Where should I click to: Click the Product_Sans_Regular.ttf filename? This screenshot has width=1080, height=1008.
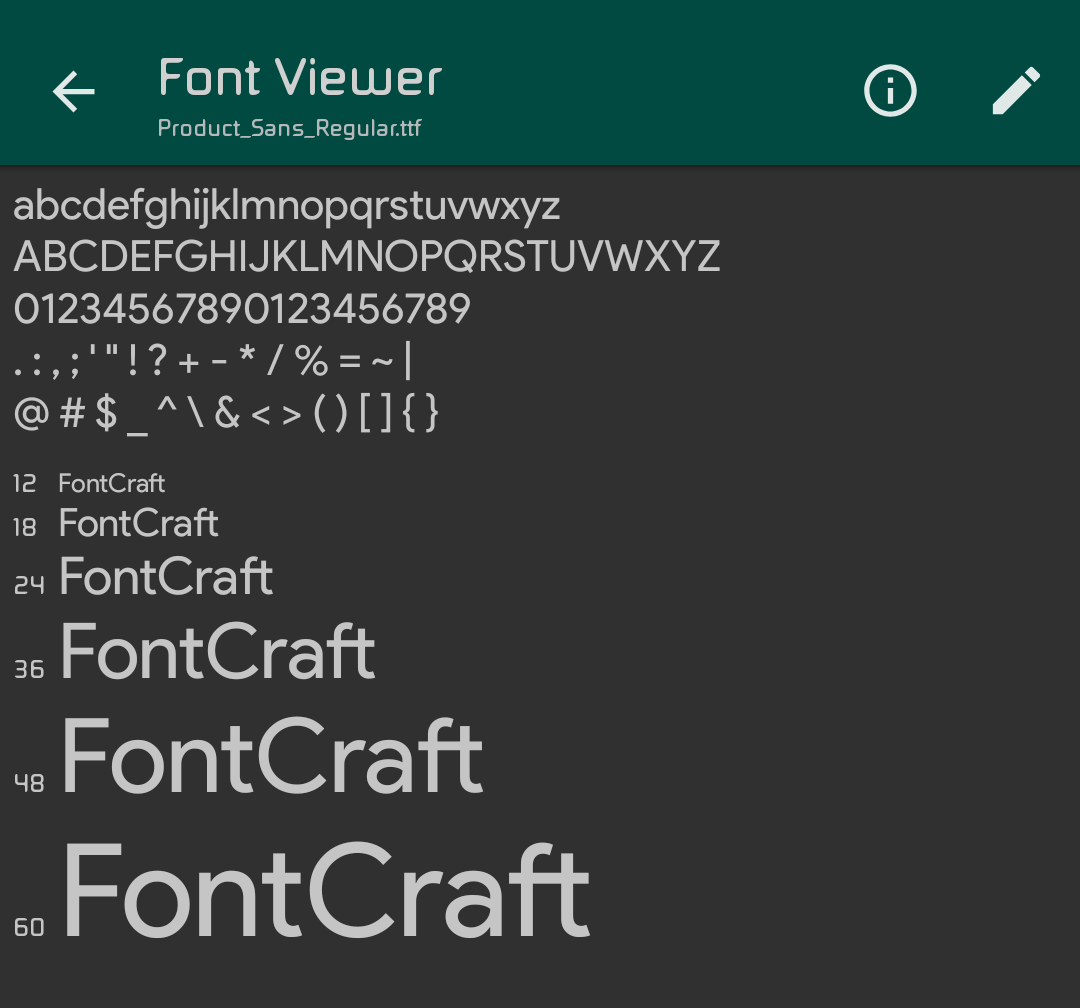click(289, 128)
